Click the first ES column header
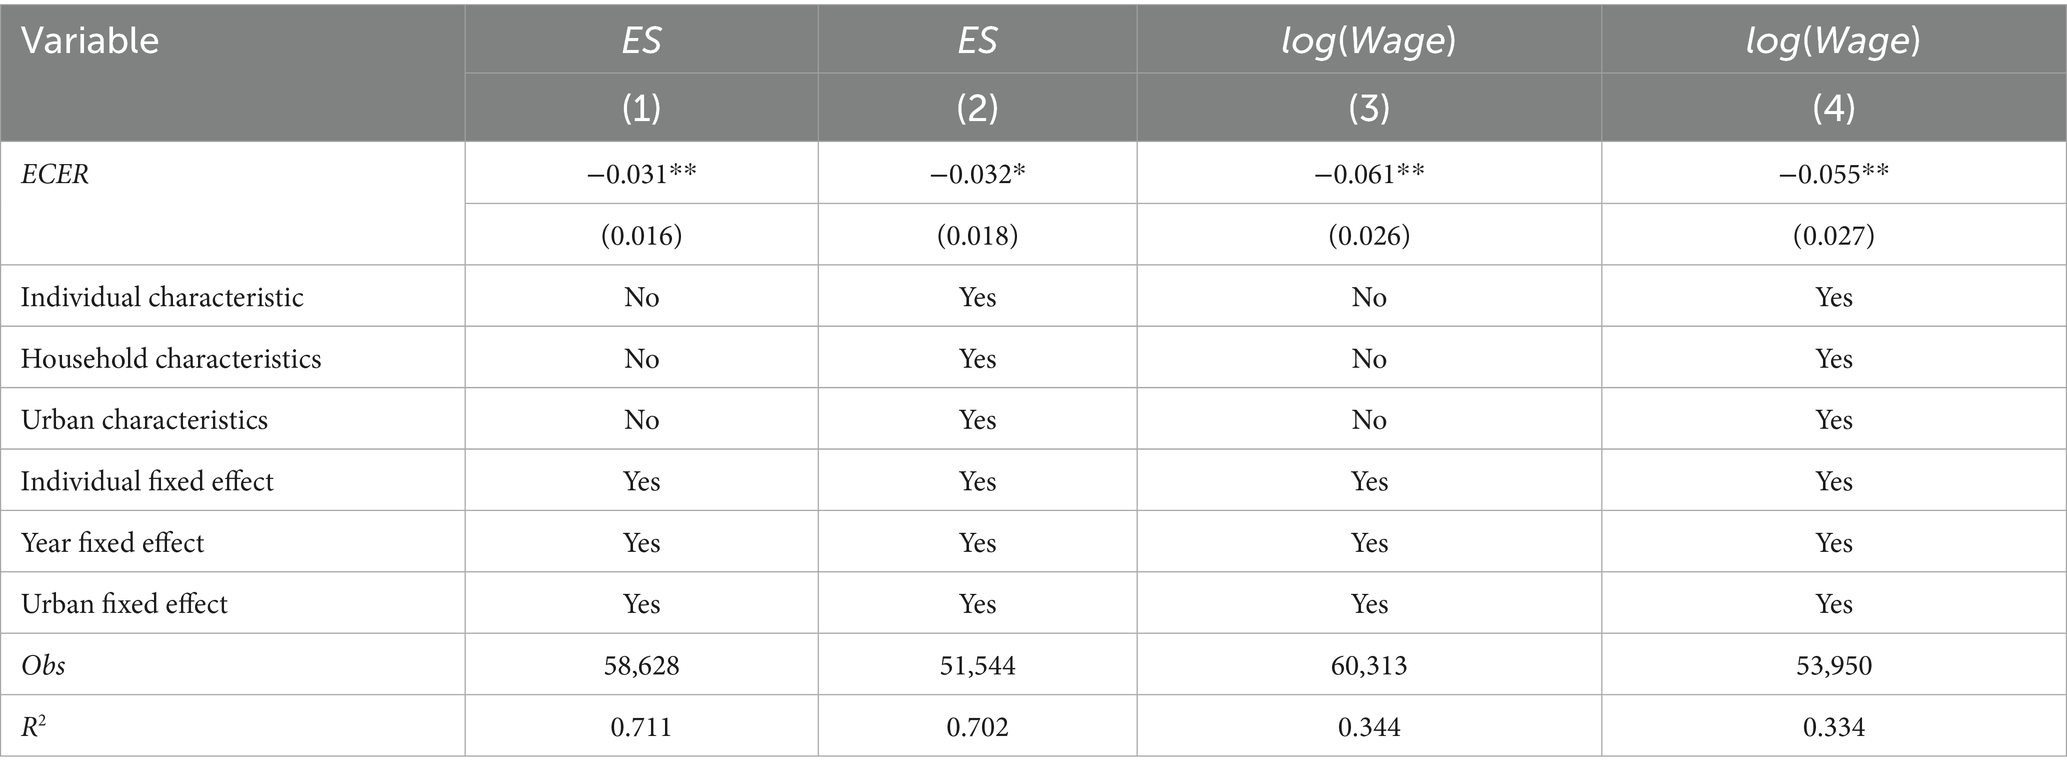2067x774 pixels. click(641, 41)
